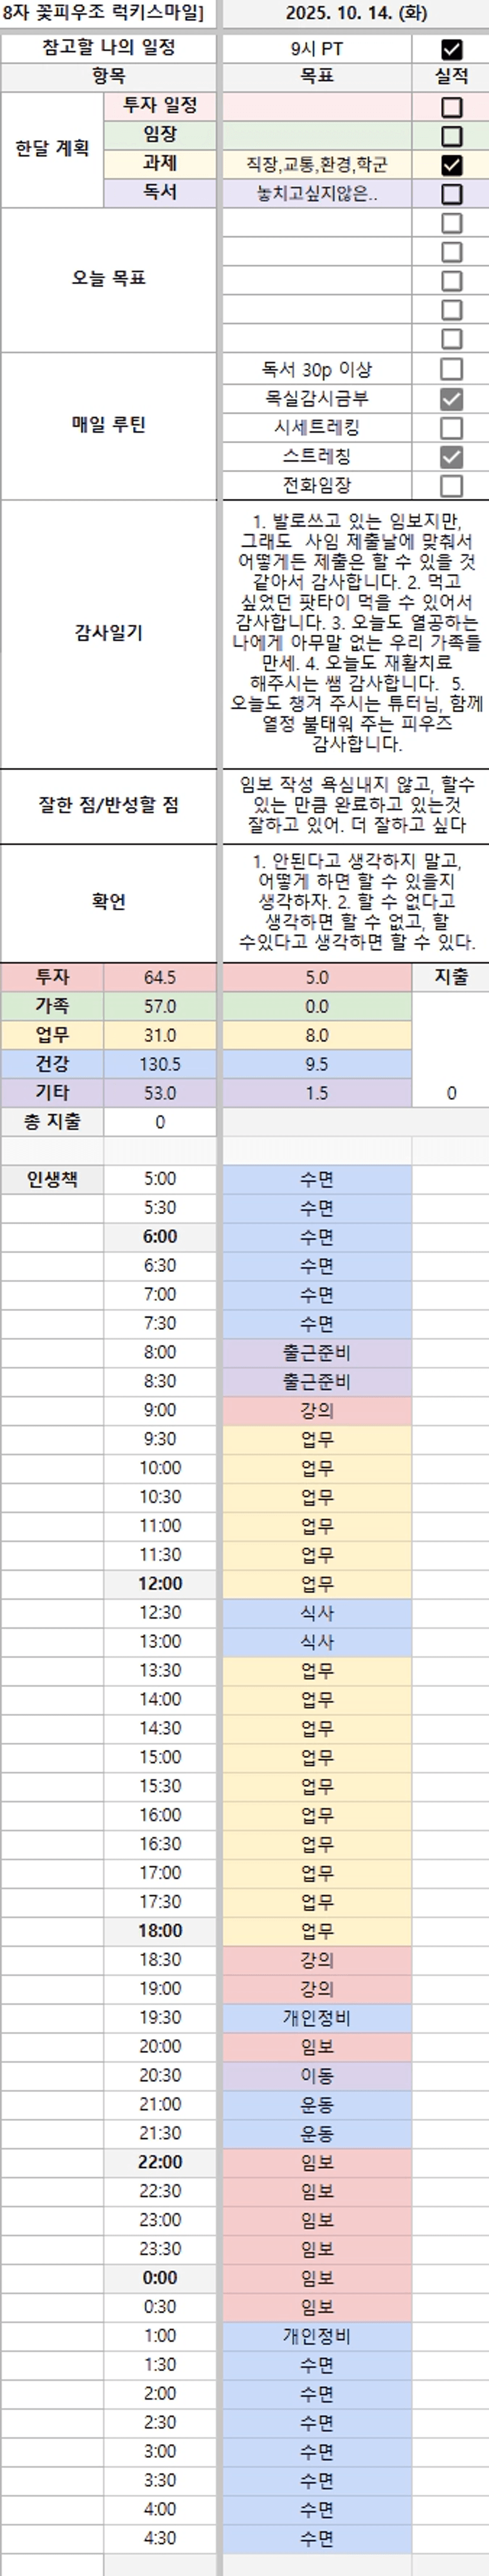Check the 독서 monthly plan checkbox
This screenshot has height=2576, width=489.
coord(451,194)
